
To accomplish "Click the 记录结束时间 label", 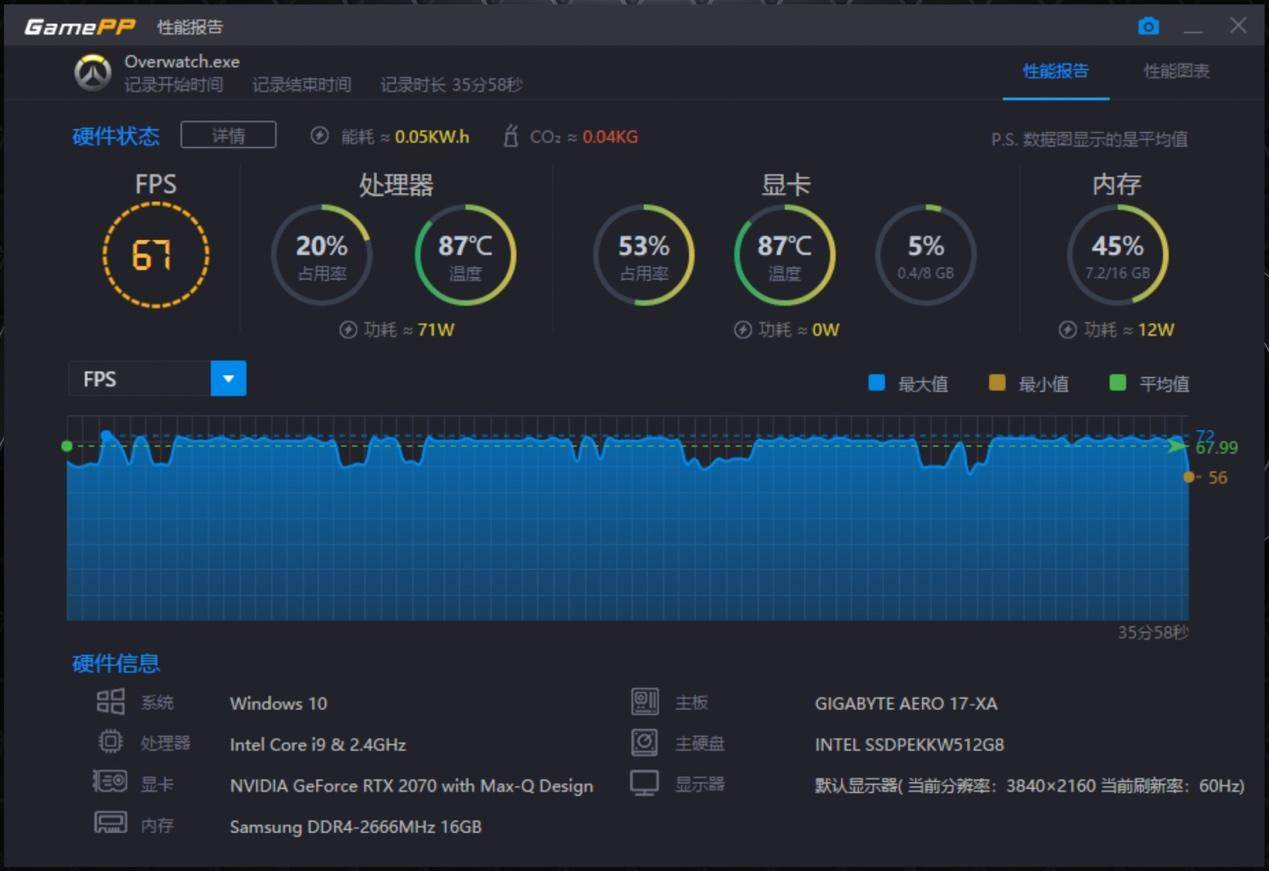I will [x=302, y=85].
